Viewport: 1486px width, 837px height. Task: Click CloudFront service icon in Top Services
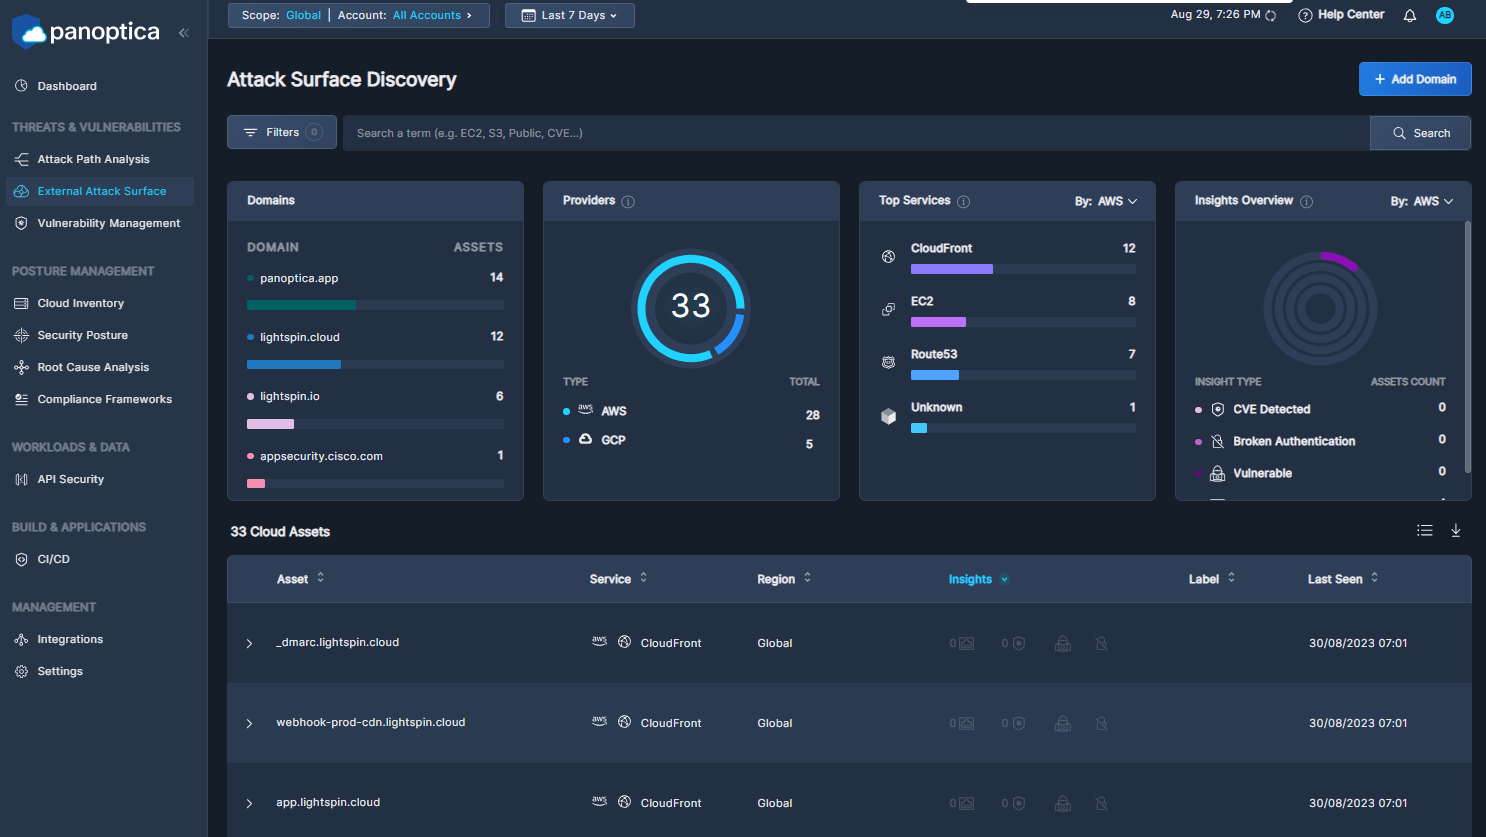pos(888,257)
